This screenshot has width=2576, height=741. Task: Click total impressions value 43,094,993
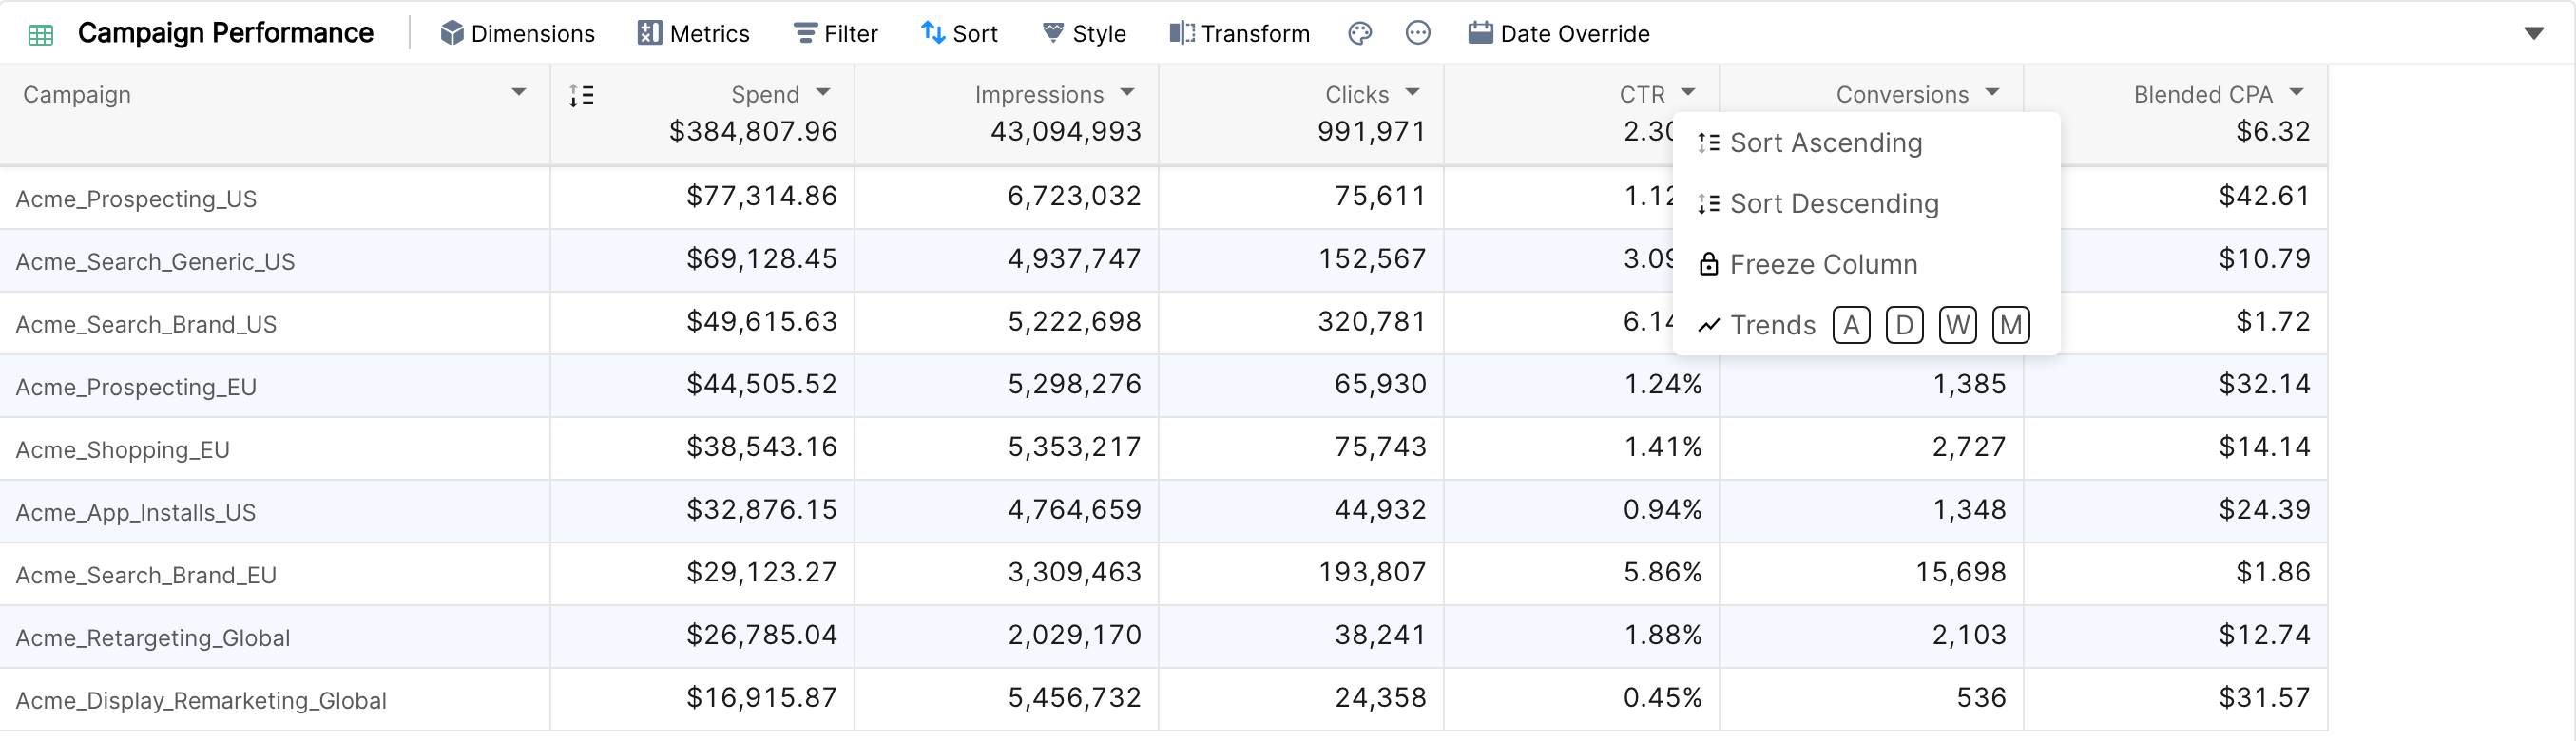coord(1066,131)
